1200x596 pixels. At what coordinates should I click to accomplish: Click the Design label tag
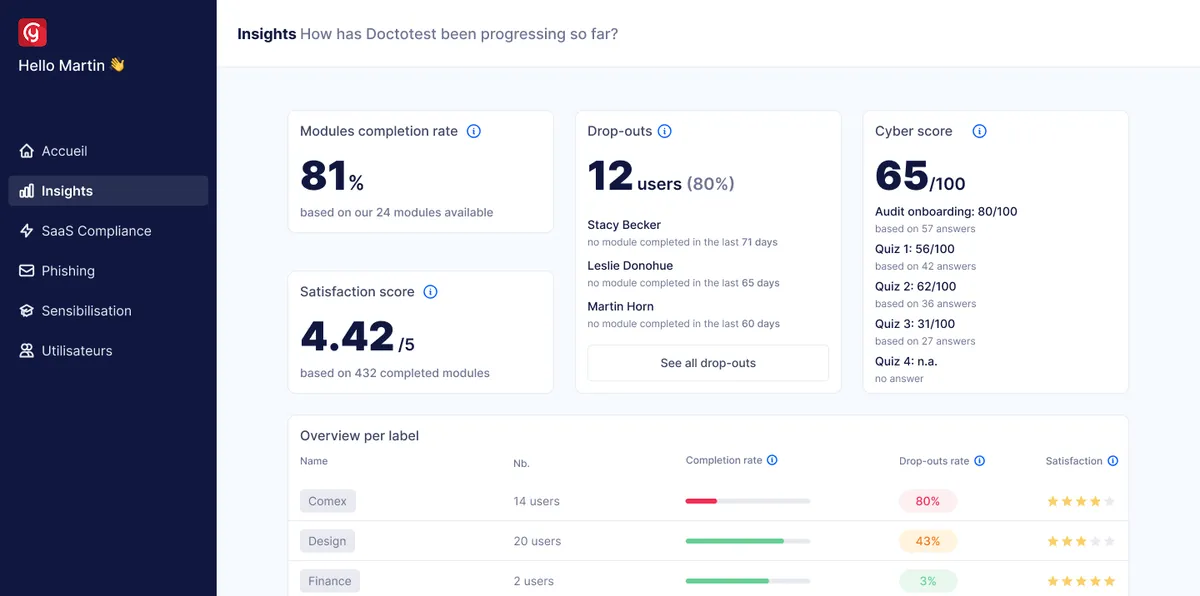[327, 541]
